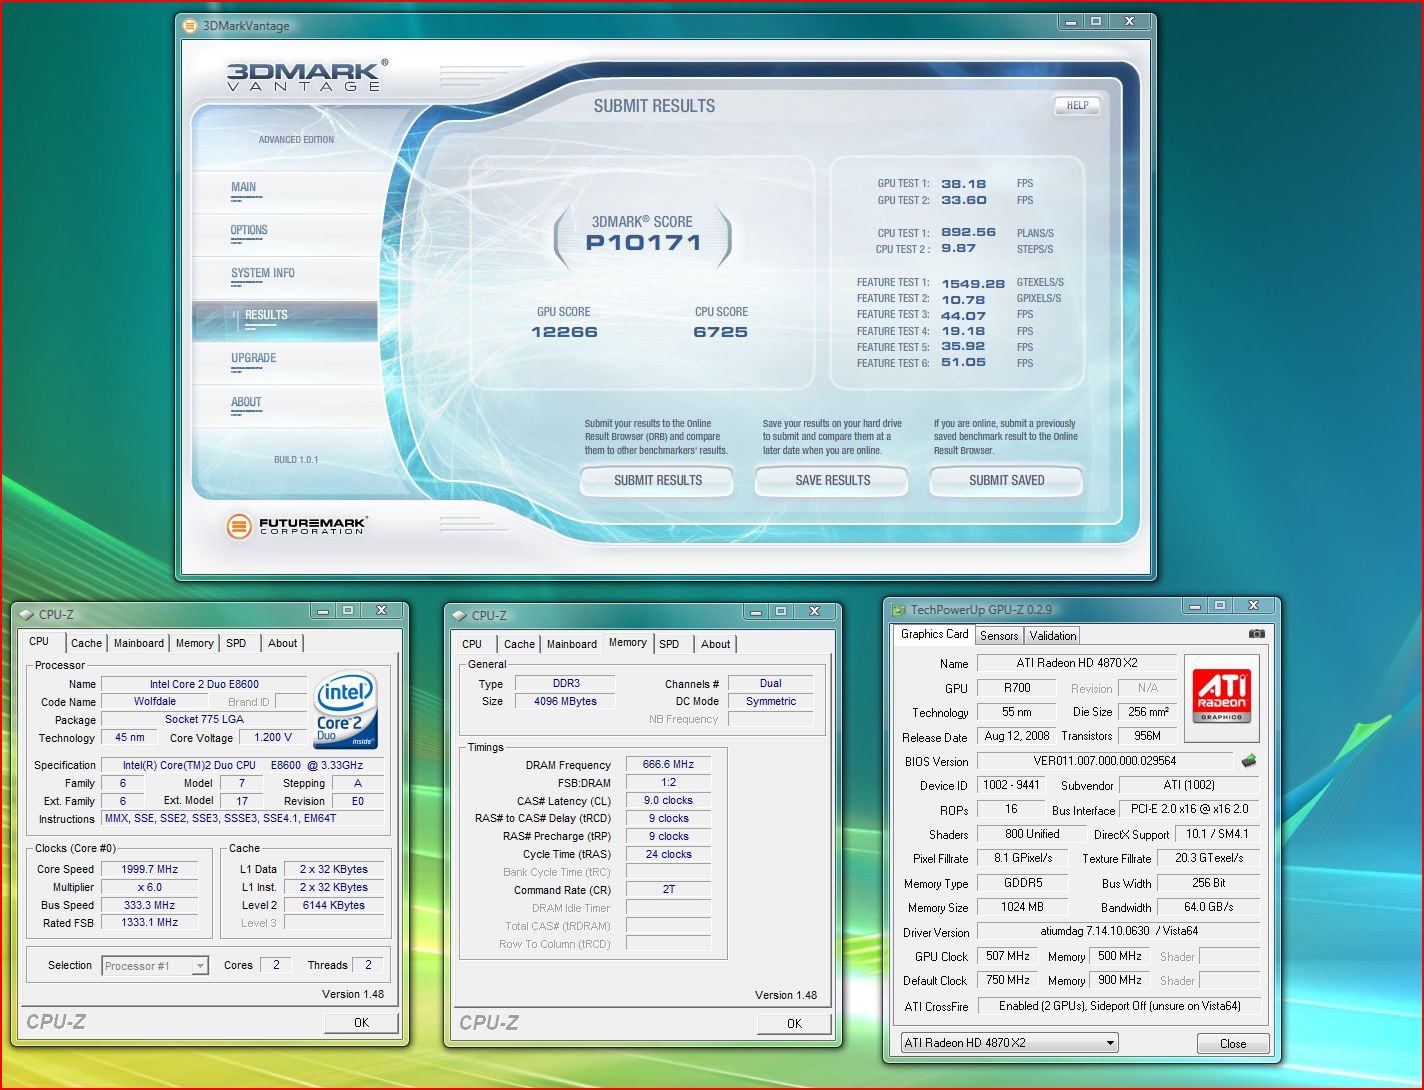This screenshot has height=1090, width=1424.
Task: Click the Futuremark Corporation logo
Action: coord(297,525)
